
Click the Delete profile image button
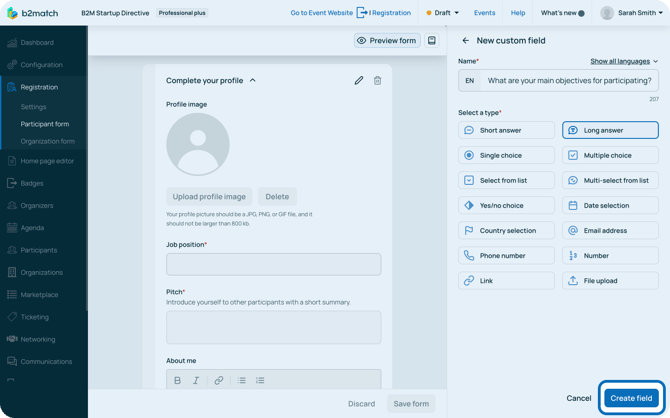(x=277, y=197)
